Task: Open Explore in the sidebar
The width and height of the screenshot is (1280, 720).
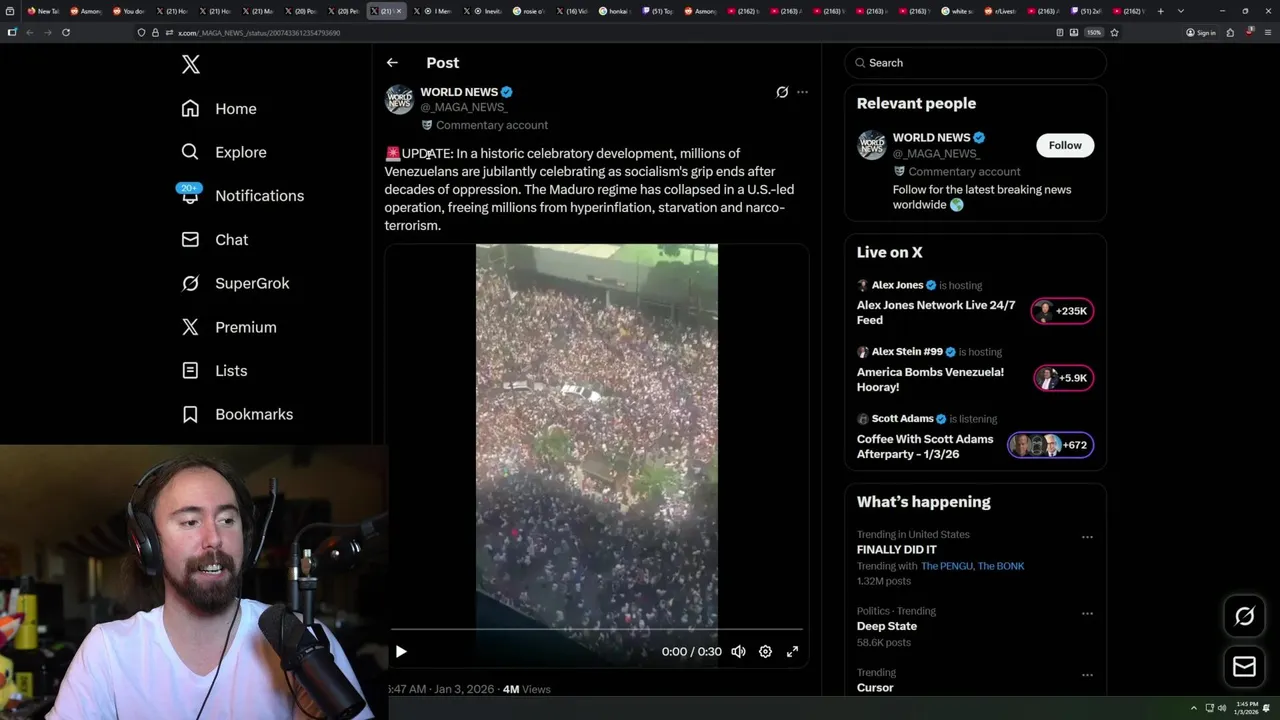Action: (224, 152)
